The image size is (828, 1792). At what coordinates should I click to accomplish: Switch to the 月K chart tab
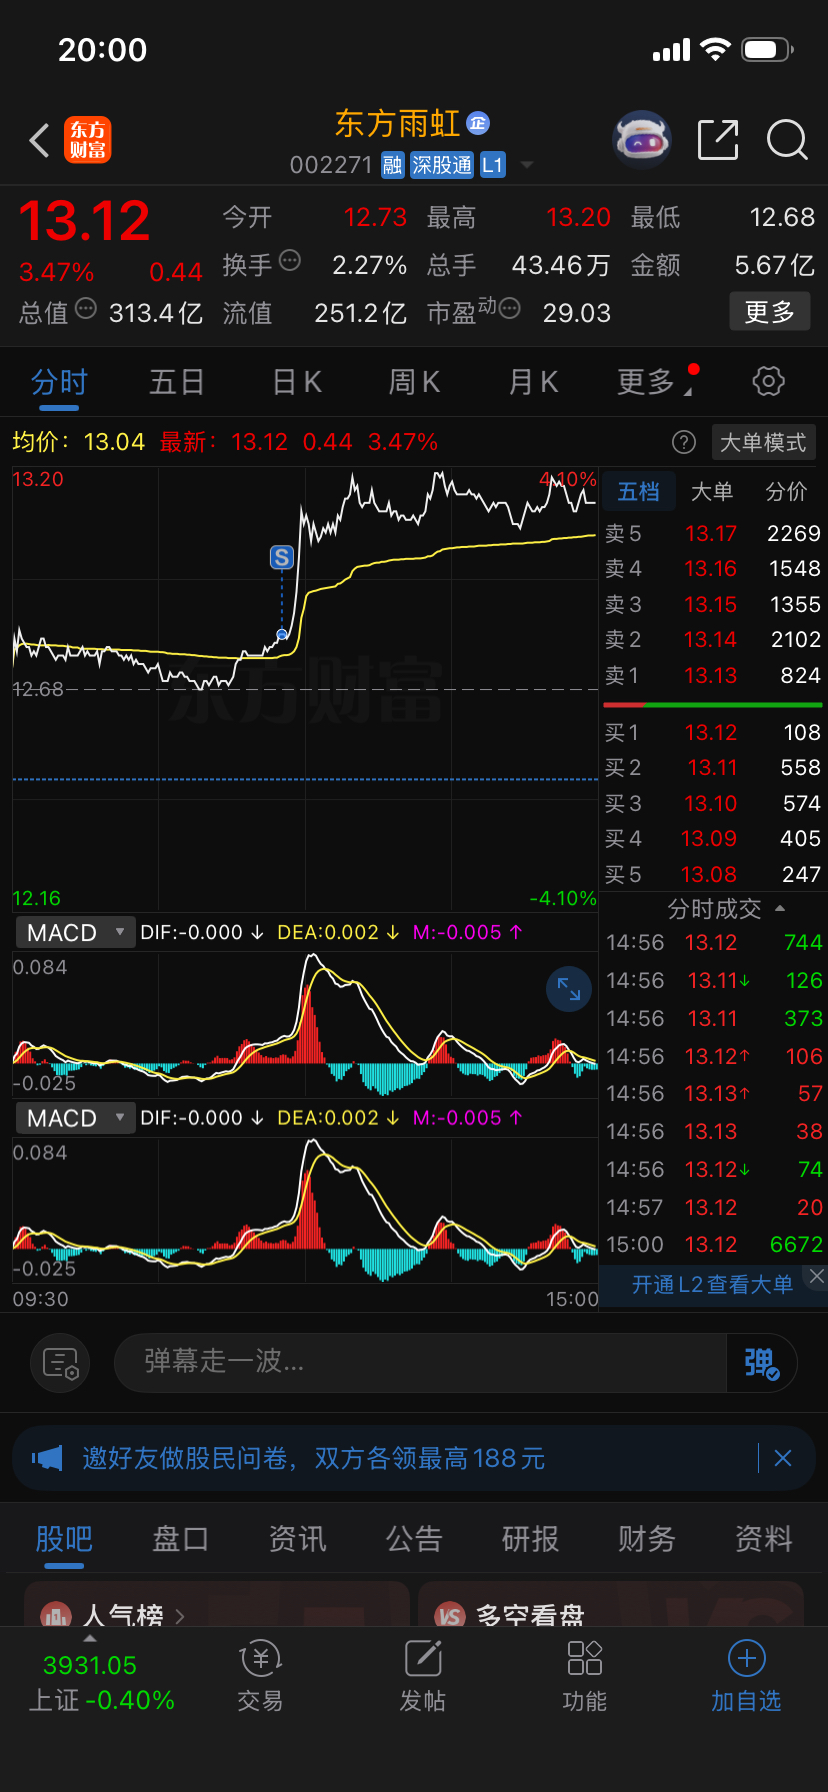[533, 382]
